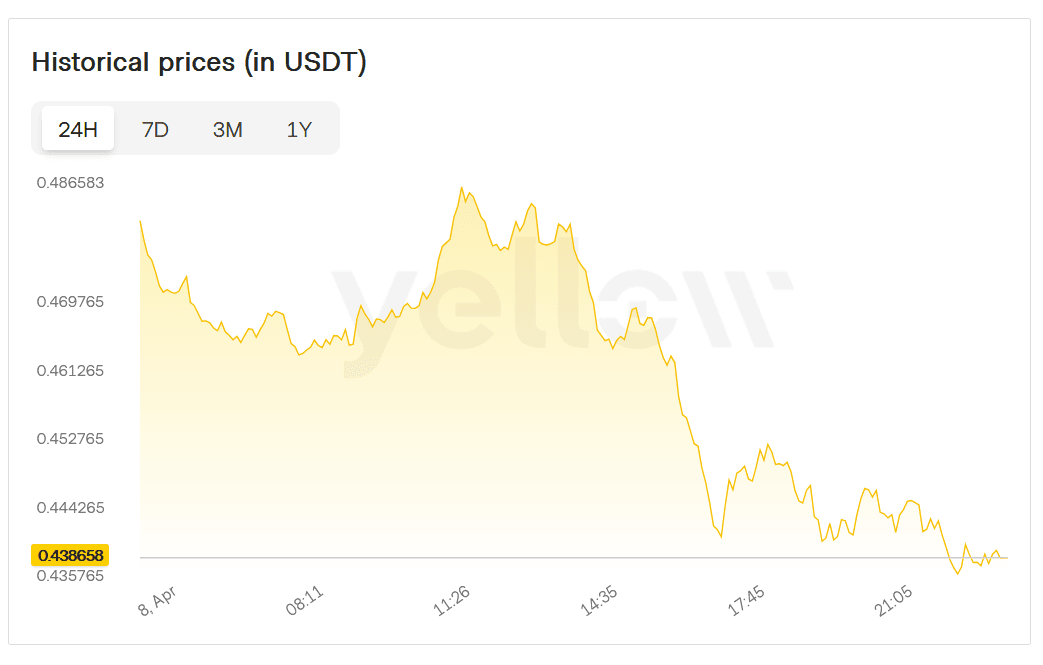Click the yellow 0.438658 current price badge
This screenshot has width=1043, height=665.
point(71,555)
